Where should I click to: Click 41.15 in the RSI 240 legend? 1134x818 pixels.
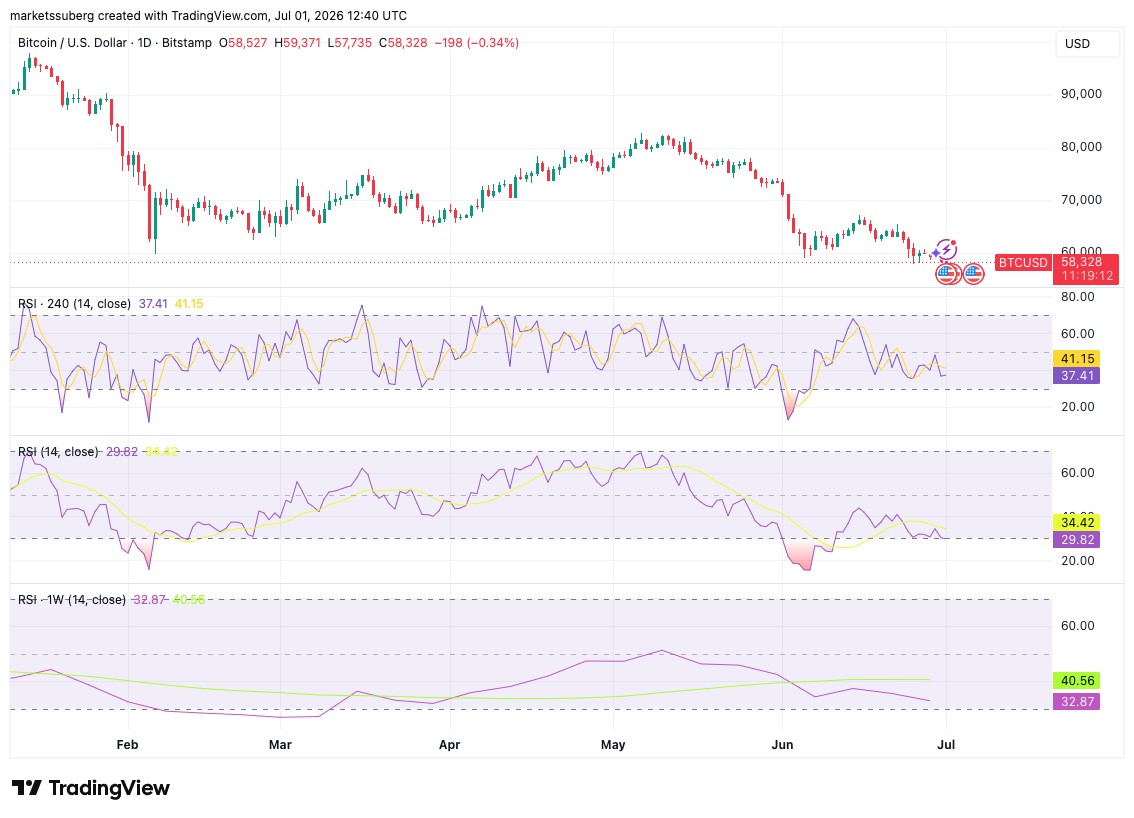click(189, 304)
